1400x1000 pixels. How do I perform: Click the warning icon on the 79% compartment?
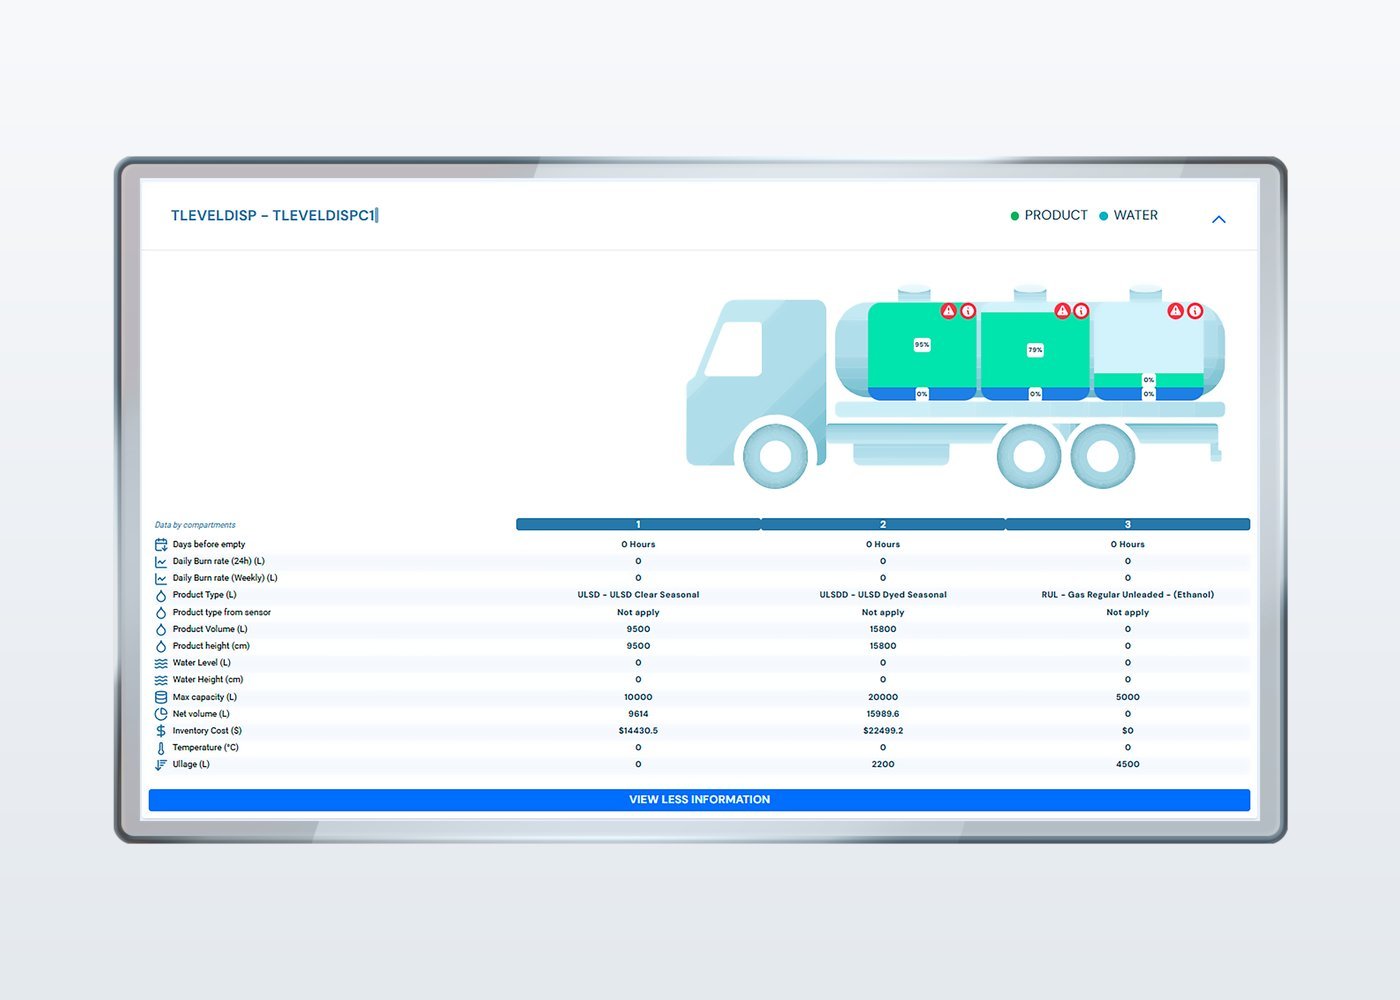point(1062,311)
